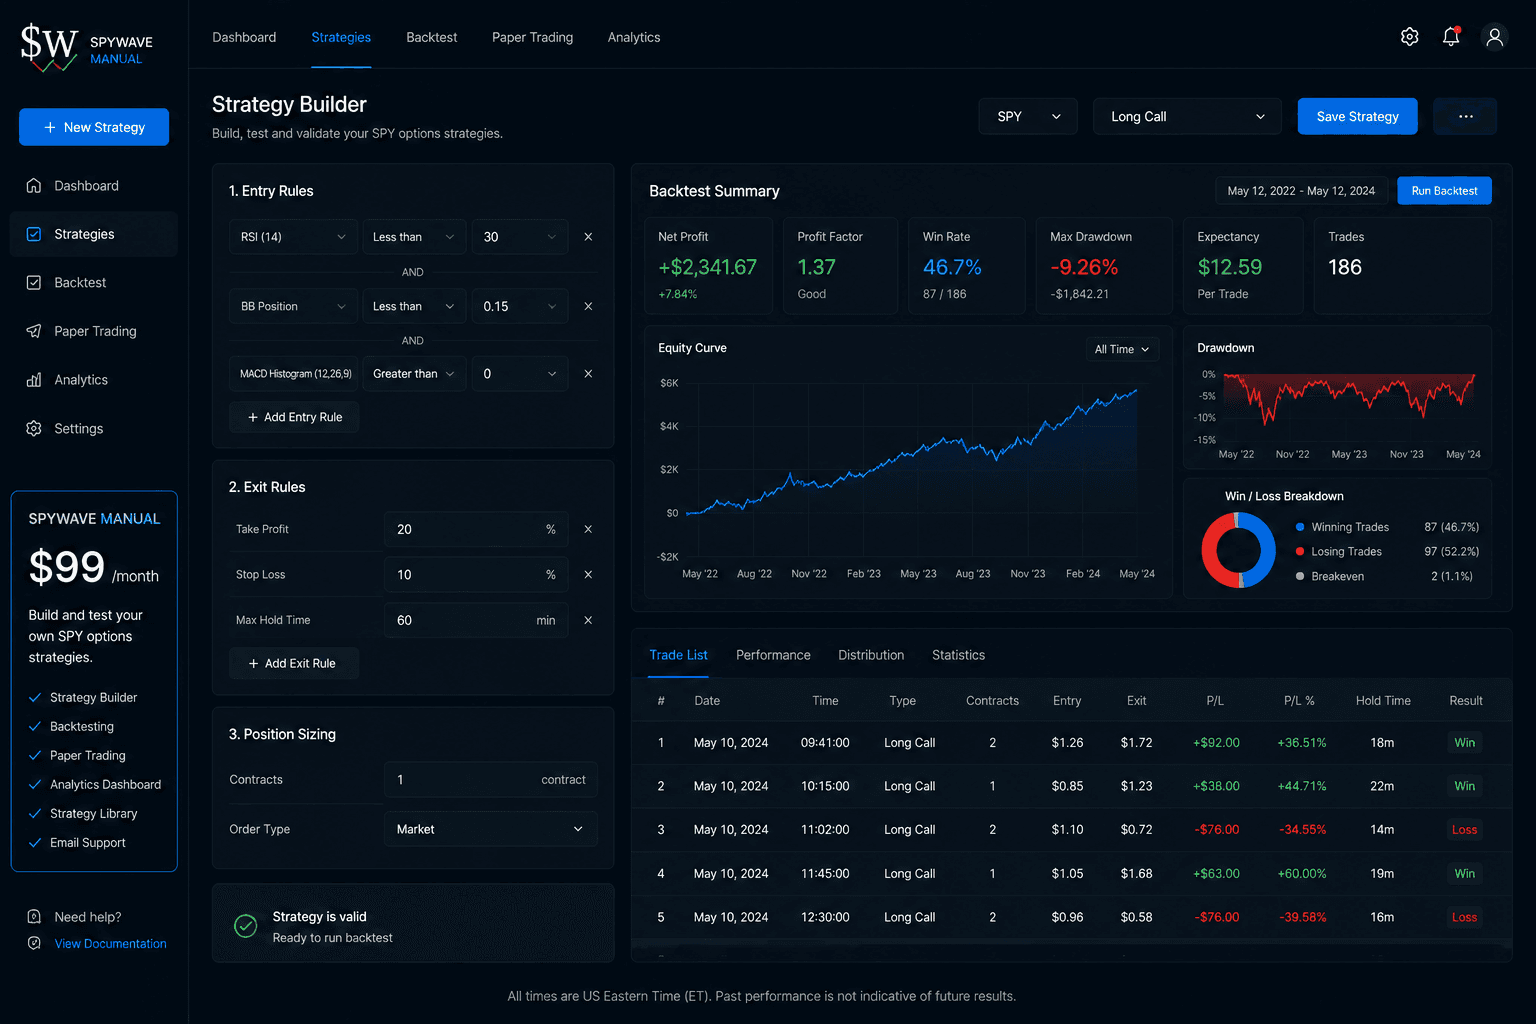
Task: Switch to the Performance tab
Action: (x=773, y=655)
